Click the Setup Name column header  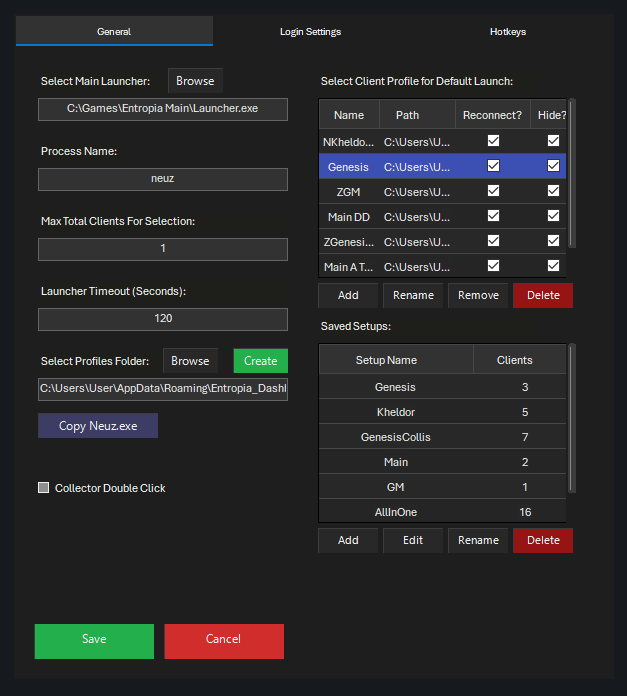396,360
